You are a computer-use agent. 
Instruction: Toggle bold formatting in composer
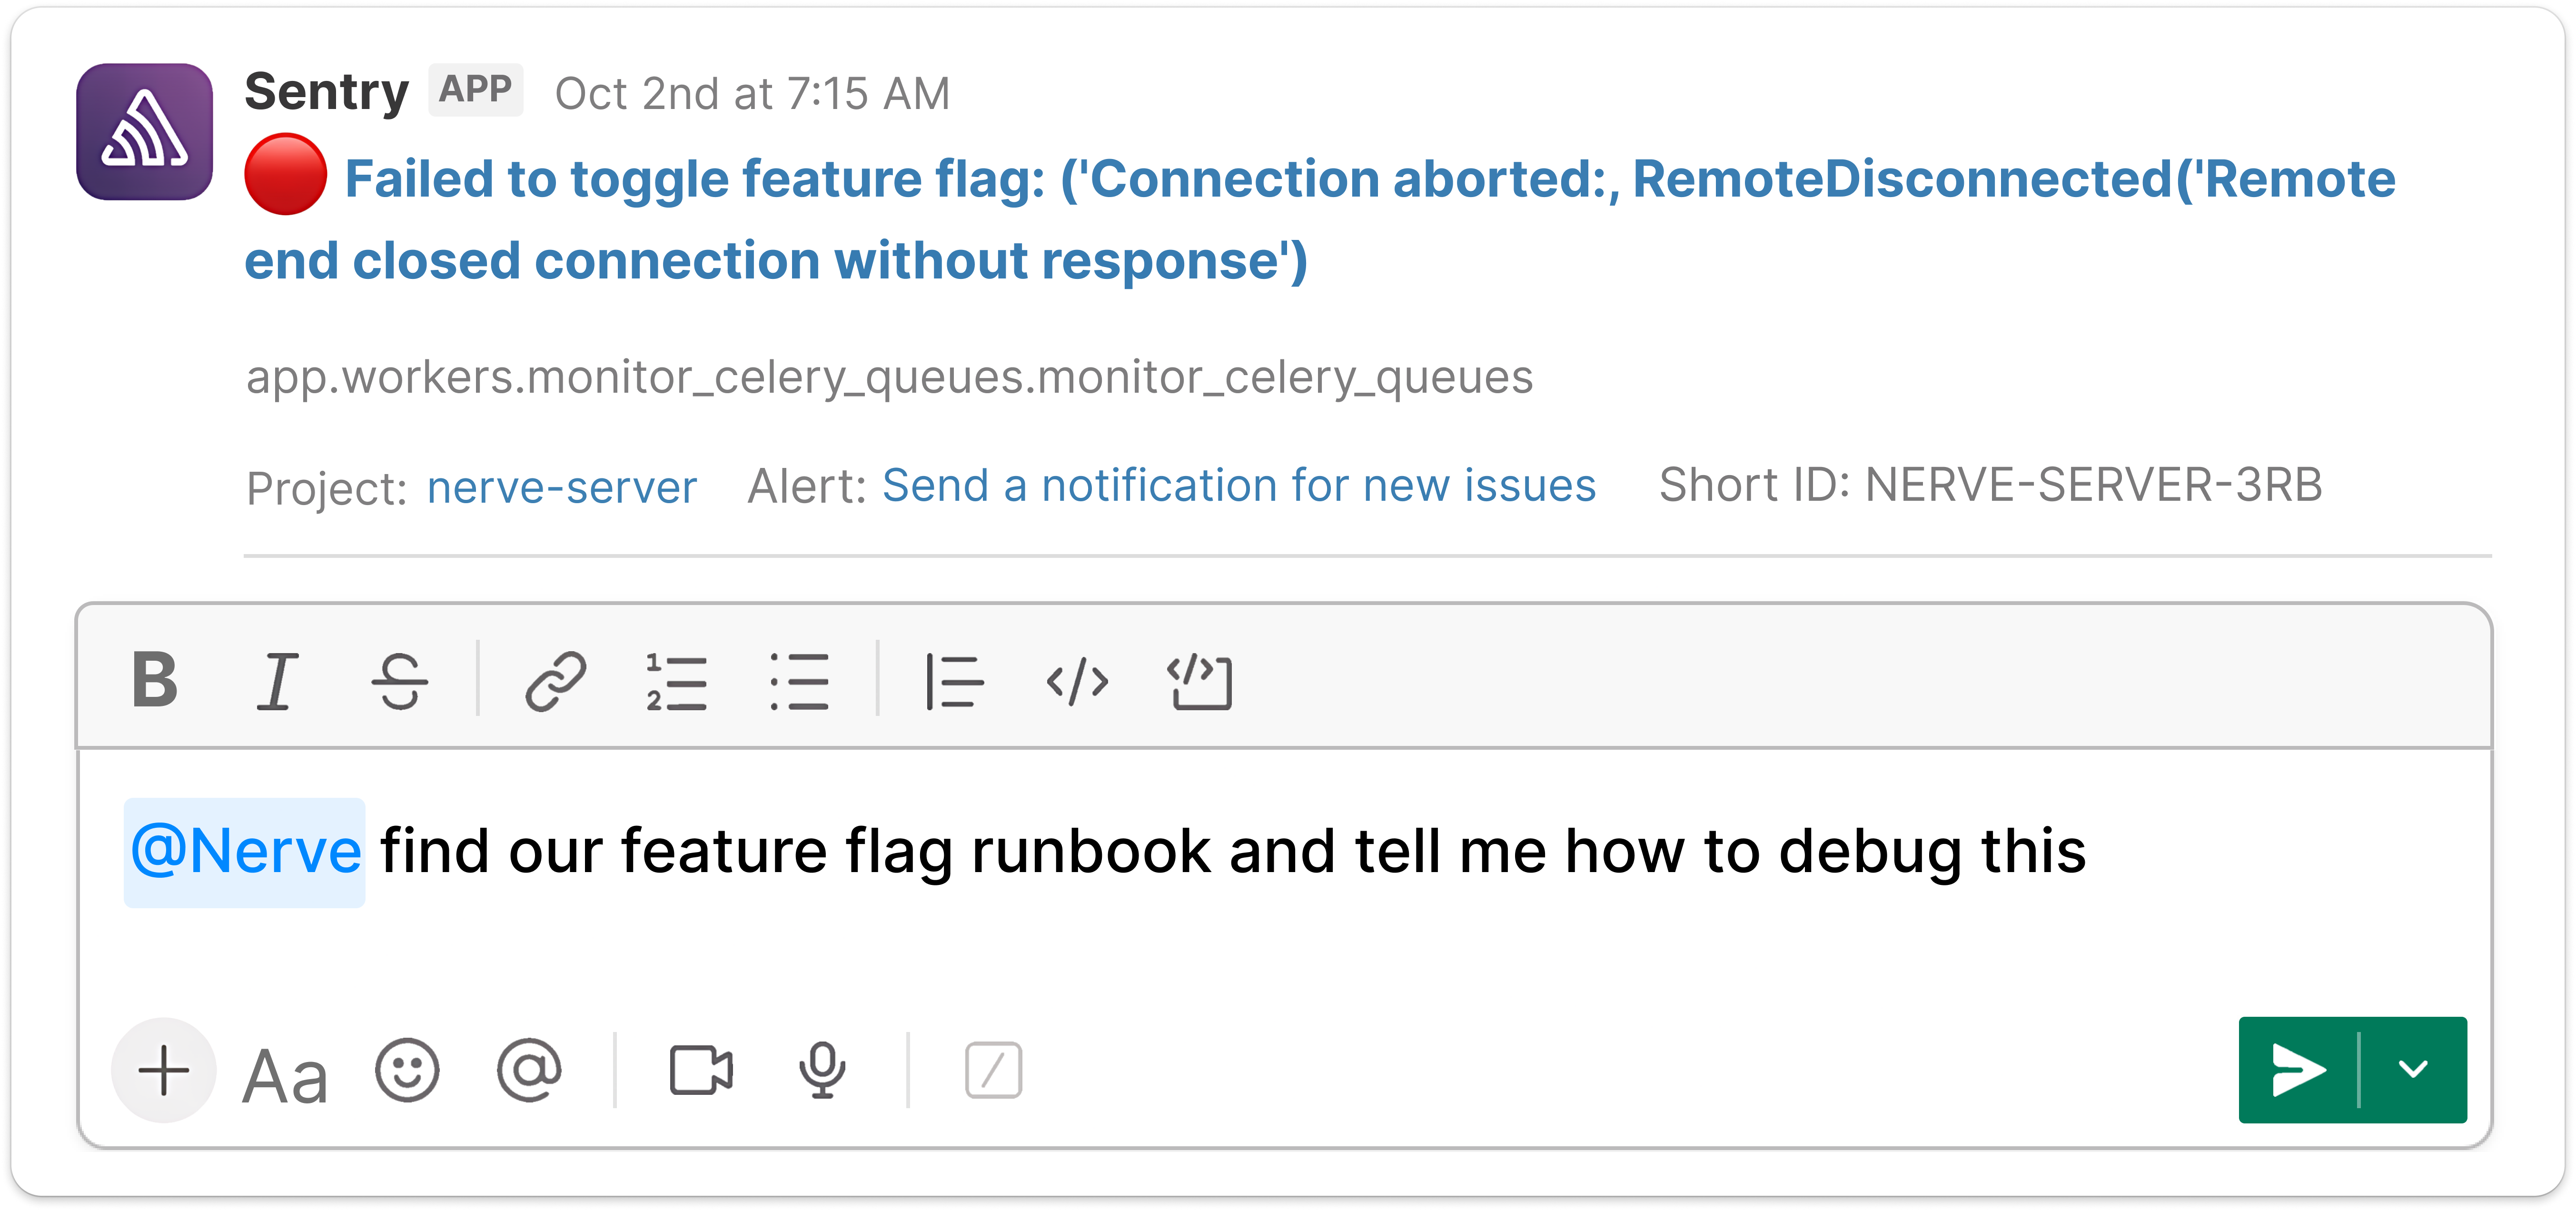155,680
